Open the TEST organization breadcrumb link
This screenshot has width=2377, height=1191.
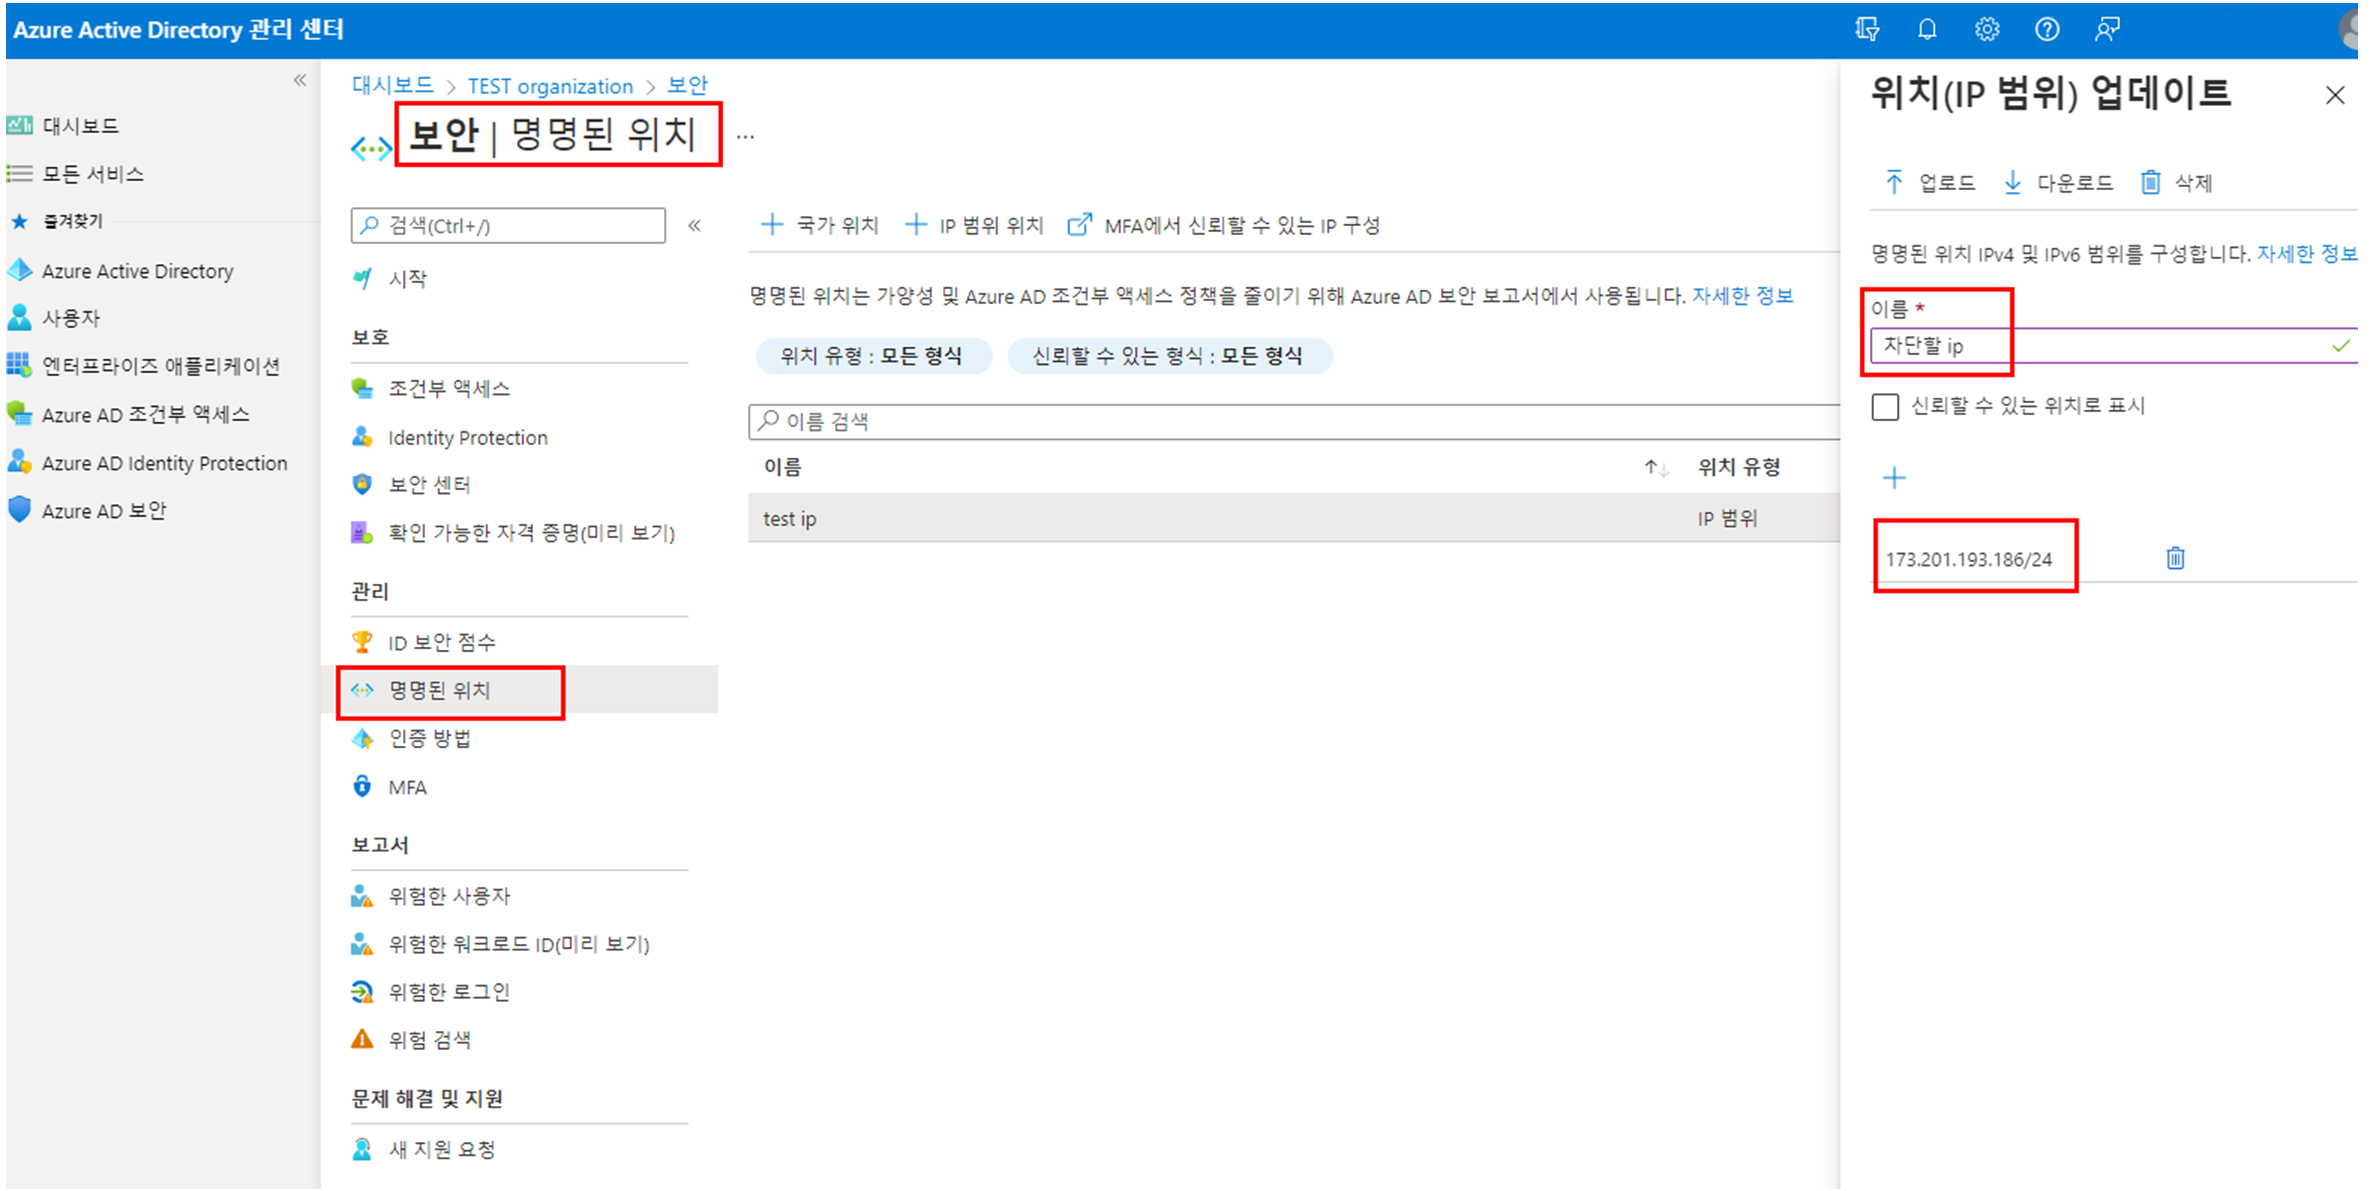[550, 86]
